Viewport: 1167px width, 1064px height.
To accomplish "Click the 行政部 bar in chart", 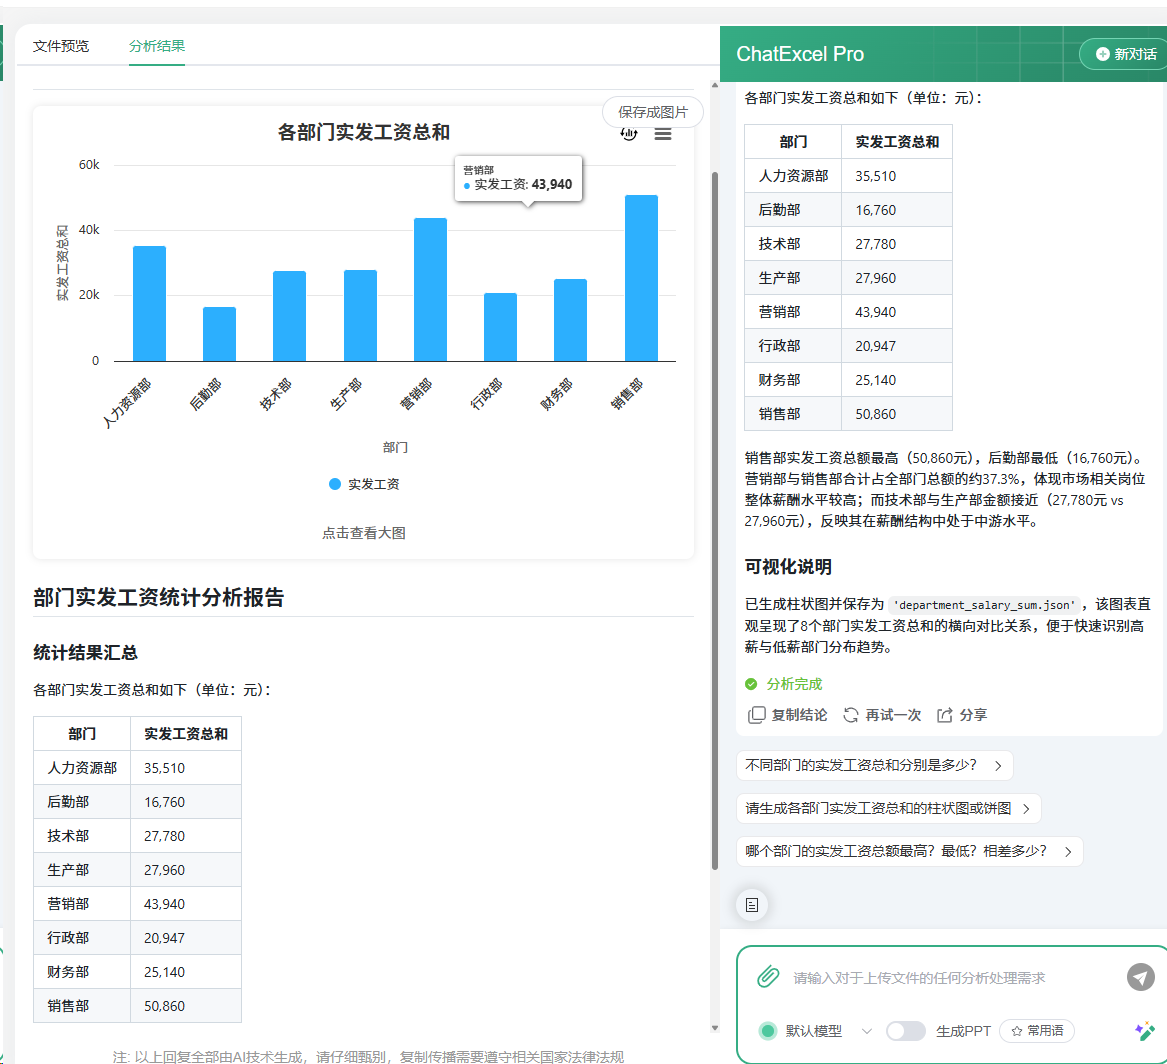I will 500,327.
